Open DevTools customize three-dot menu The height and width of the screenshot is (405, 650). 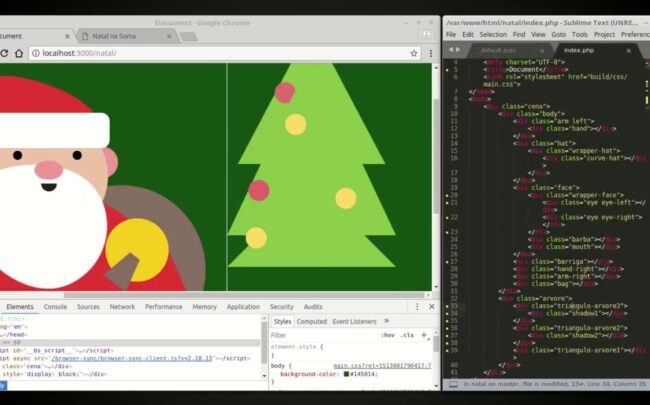click(x=417, y=307)
